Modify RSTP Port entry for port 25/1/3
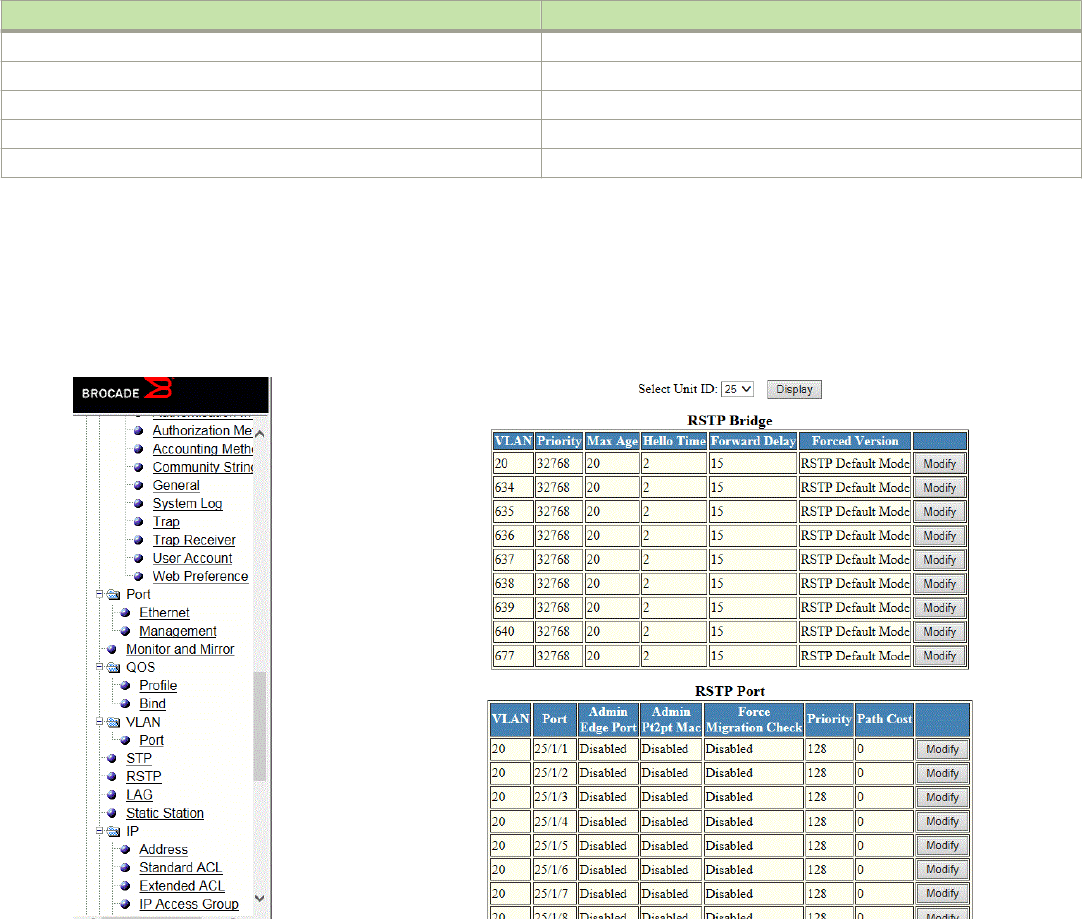Image resolution: width=1082 pixels, height=919 pixels. pos(943,798)
